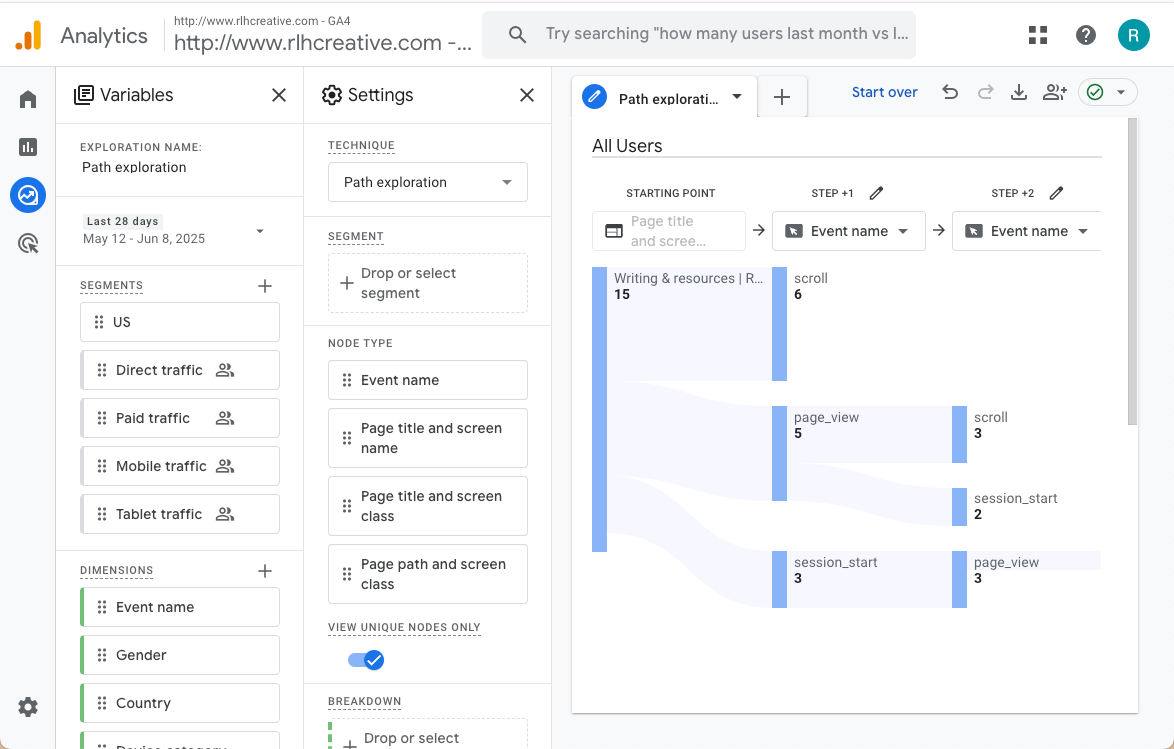Add a new exploration tab

(x=782, y=97)
